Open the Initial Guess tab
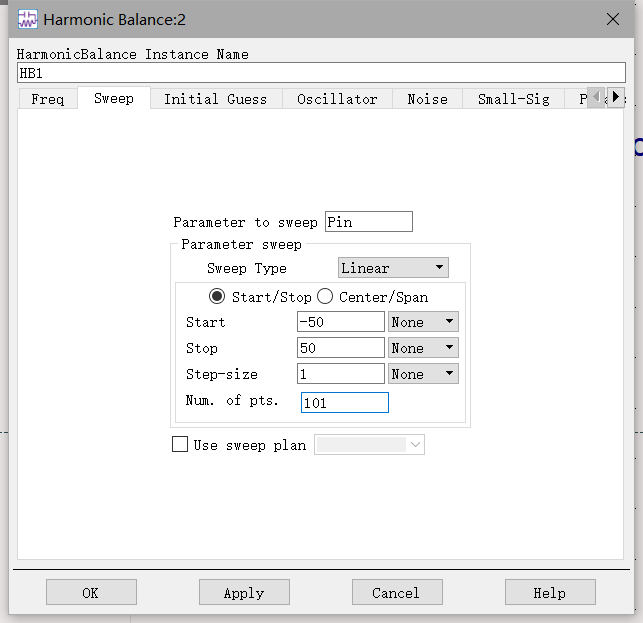The height and width of the screenshot is (623, 643). coord(216,99)
